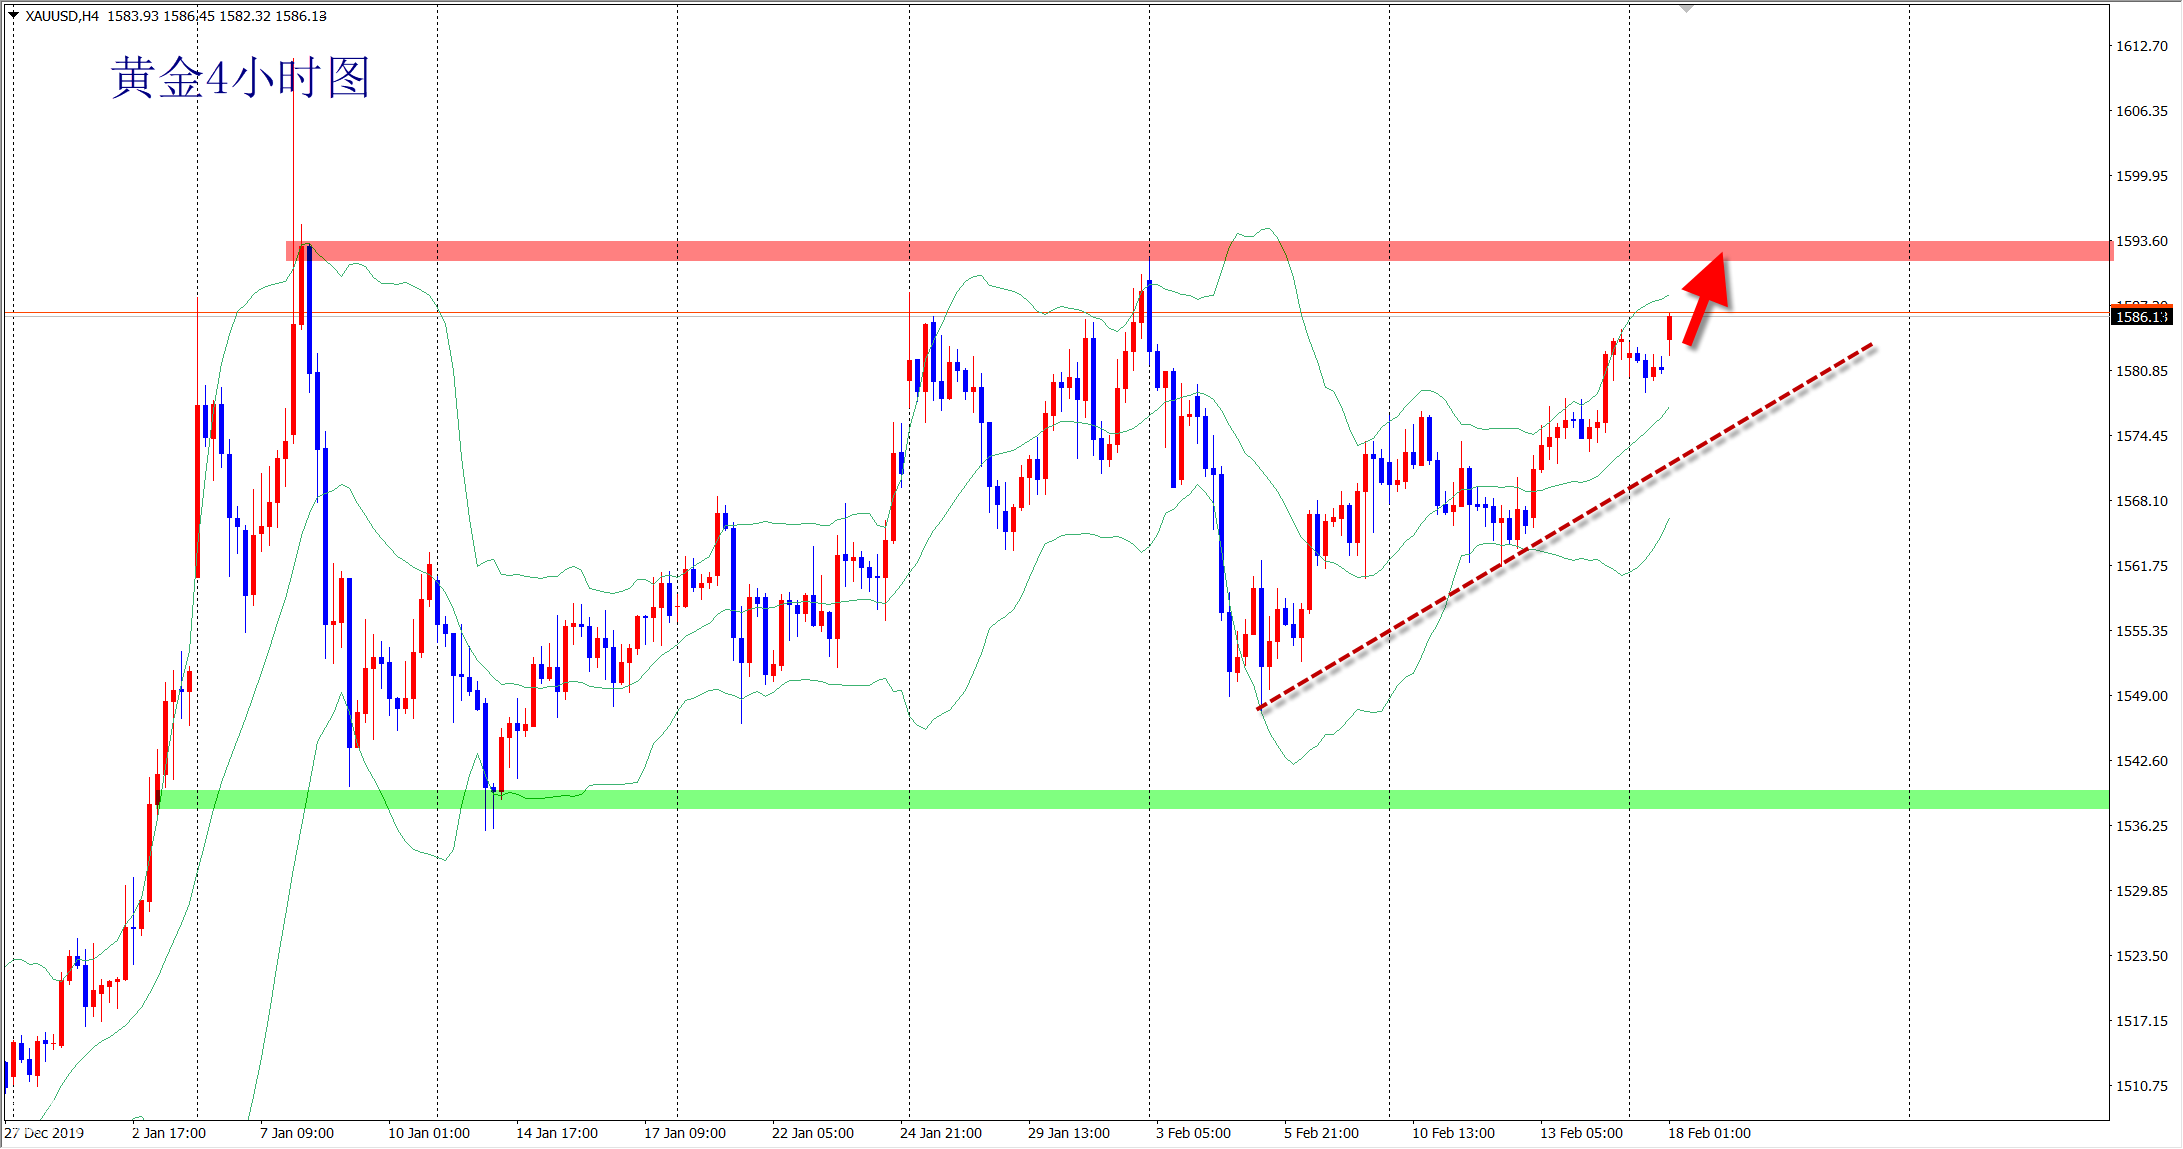Click the black 1586.13 current price tag
2183x1149 pixels.
click(2141, 317)
